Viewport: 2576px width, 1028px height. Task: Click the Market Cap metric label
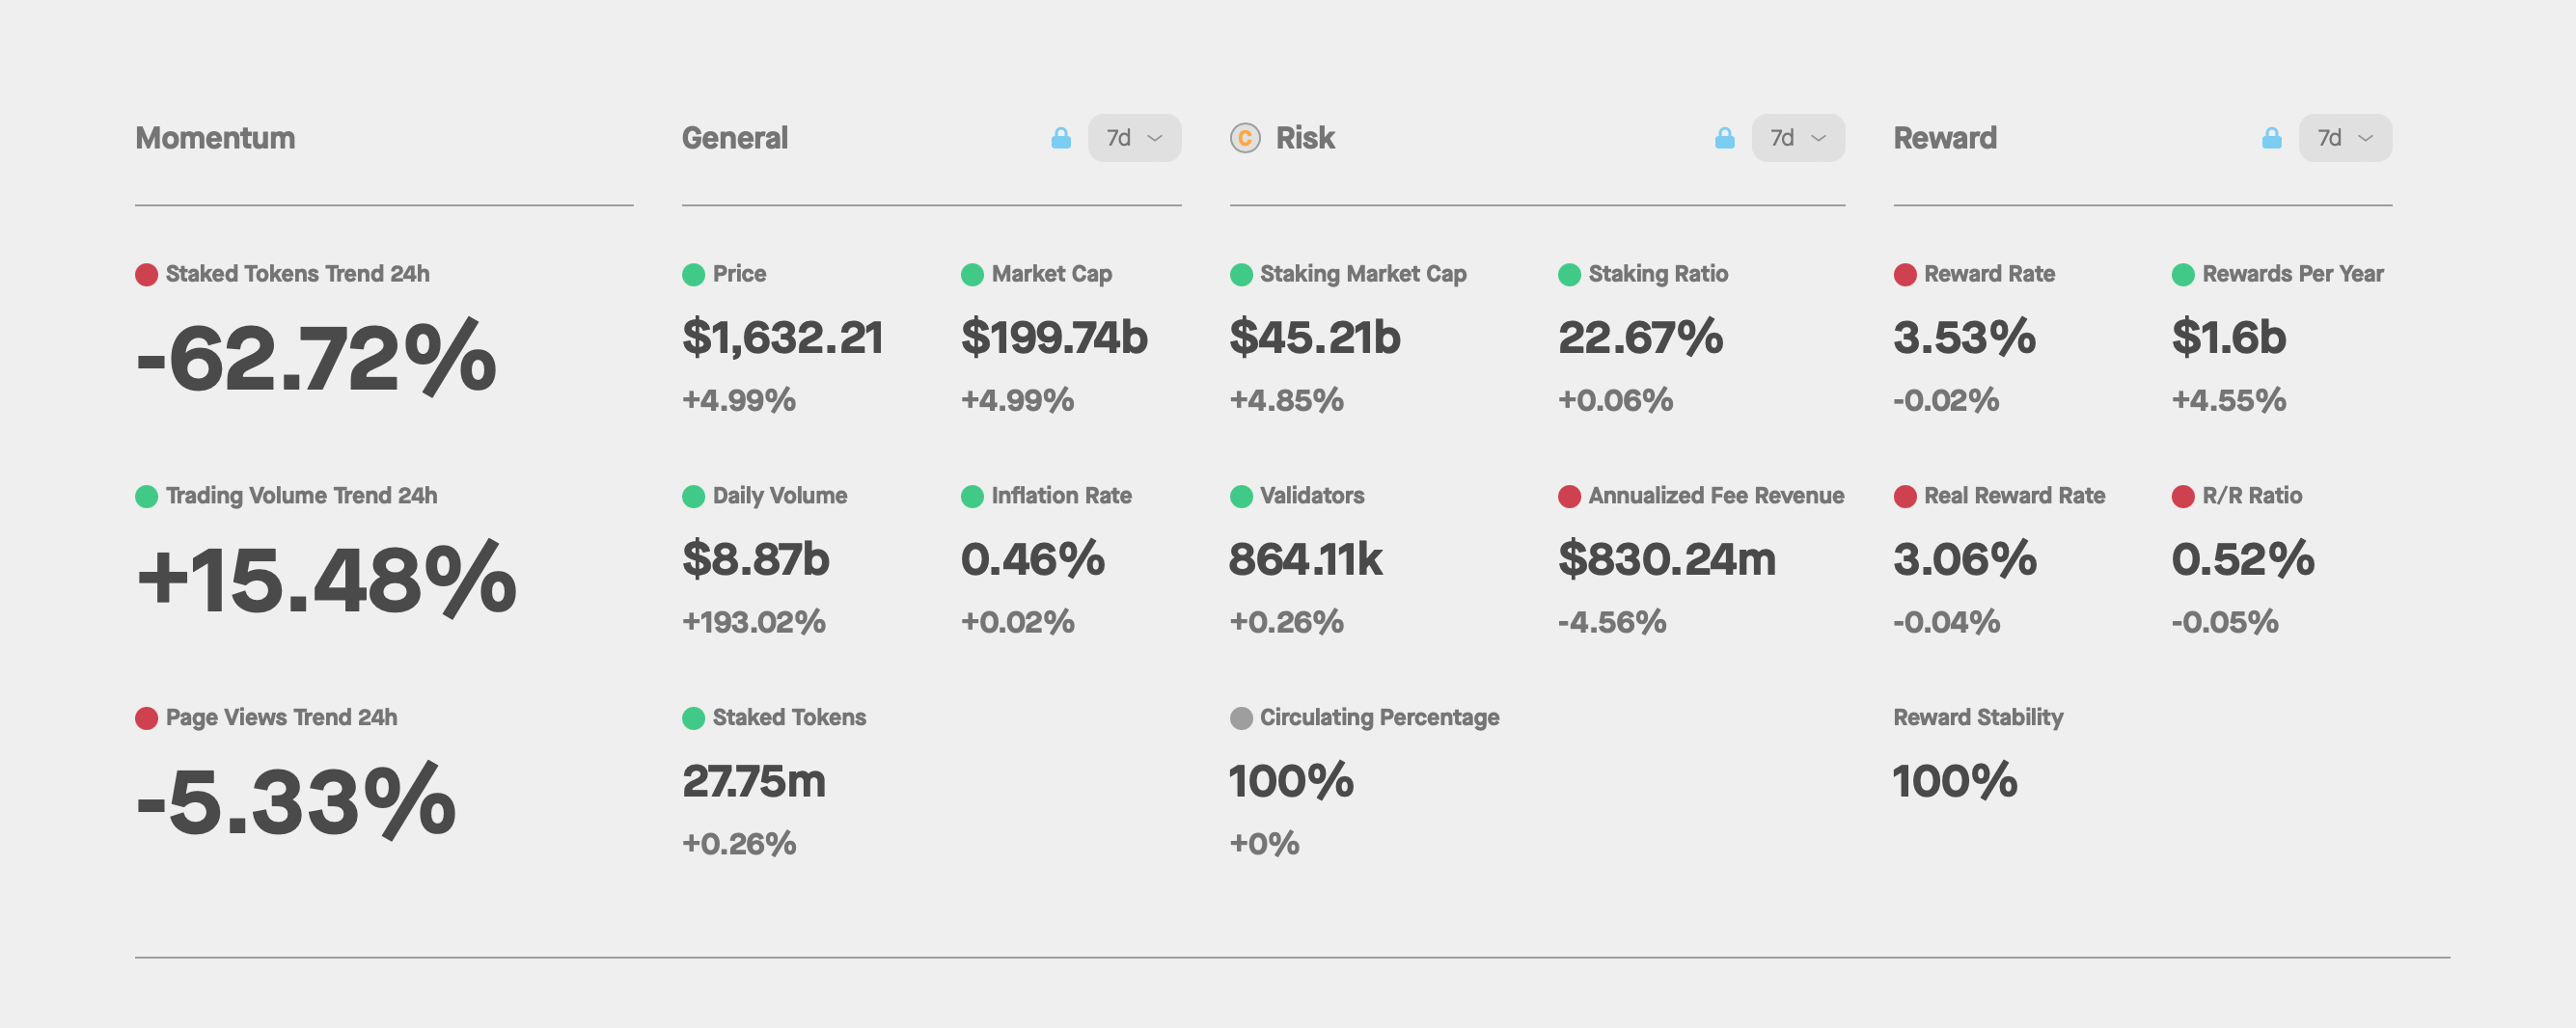point(1051,274)
